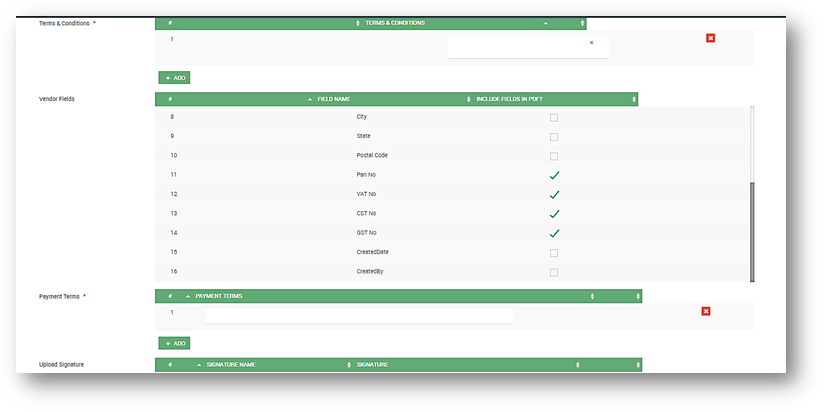The image size is (824, 412).
Task: Sort Vendor Fields by Field Name
Action: coord(334,99)
